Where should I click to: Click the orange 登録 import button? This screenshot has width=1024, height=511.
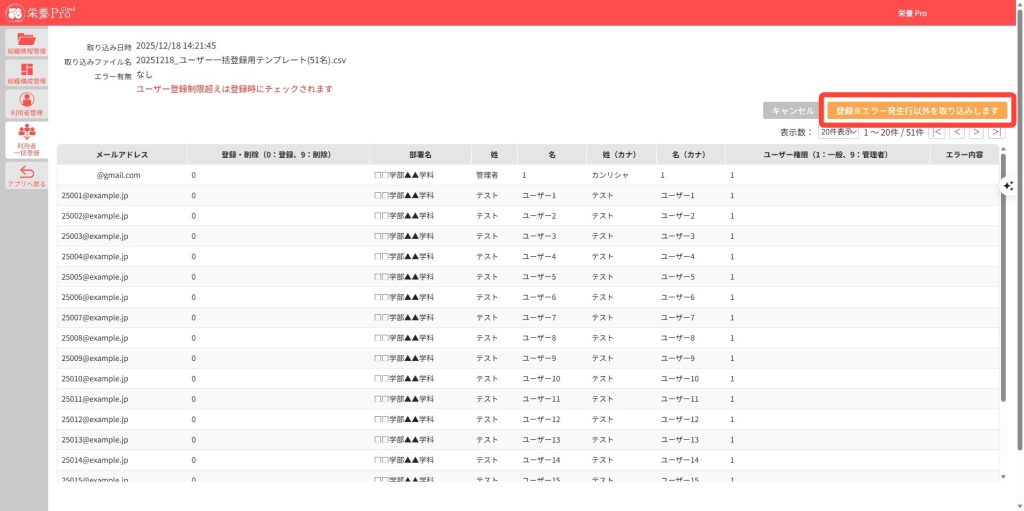point(916,111)
